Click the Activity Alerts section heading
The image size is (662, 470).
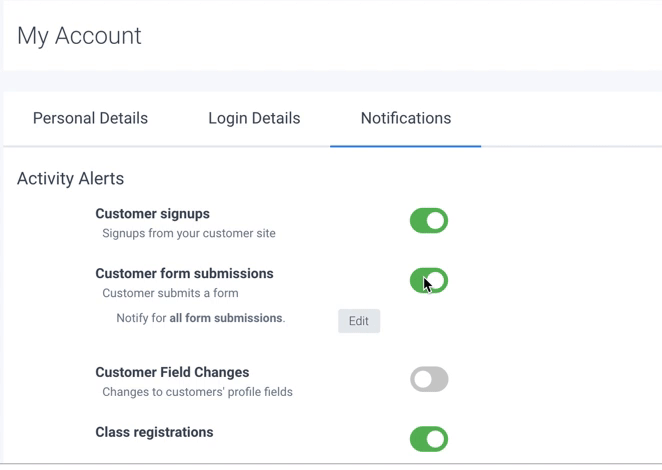pos(70,179)
